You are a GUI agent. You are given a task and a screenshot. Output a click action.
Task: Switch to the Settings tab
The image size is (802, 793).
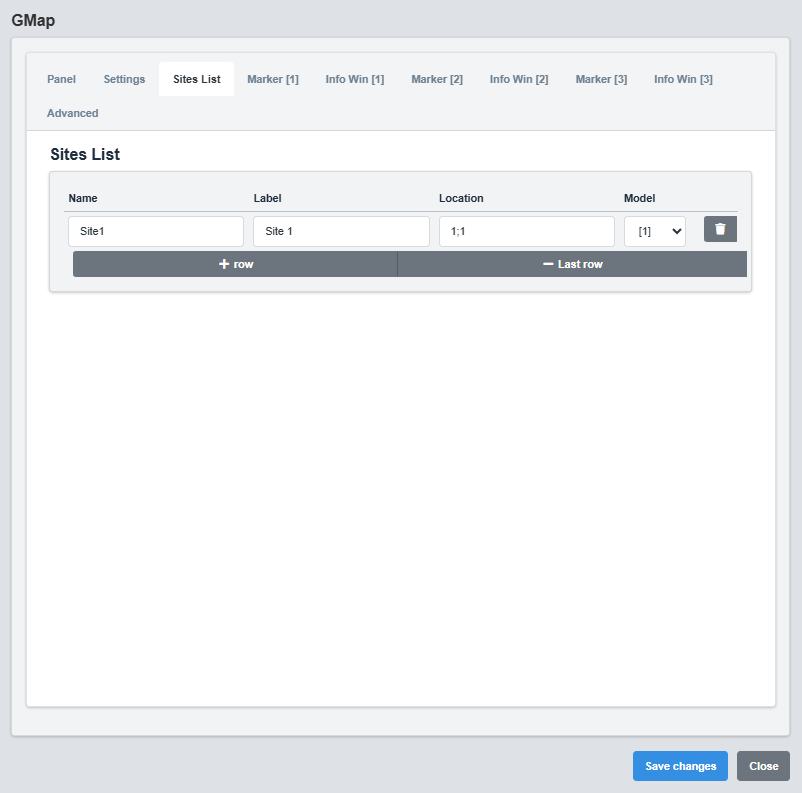123,79
